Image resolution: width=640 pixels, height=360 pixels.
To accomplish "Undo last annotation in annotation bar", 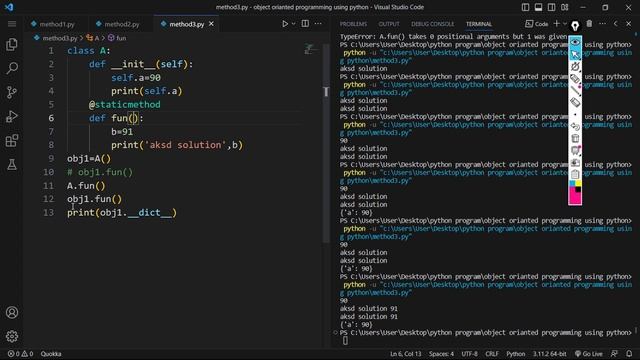I will 575,127.
